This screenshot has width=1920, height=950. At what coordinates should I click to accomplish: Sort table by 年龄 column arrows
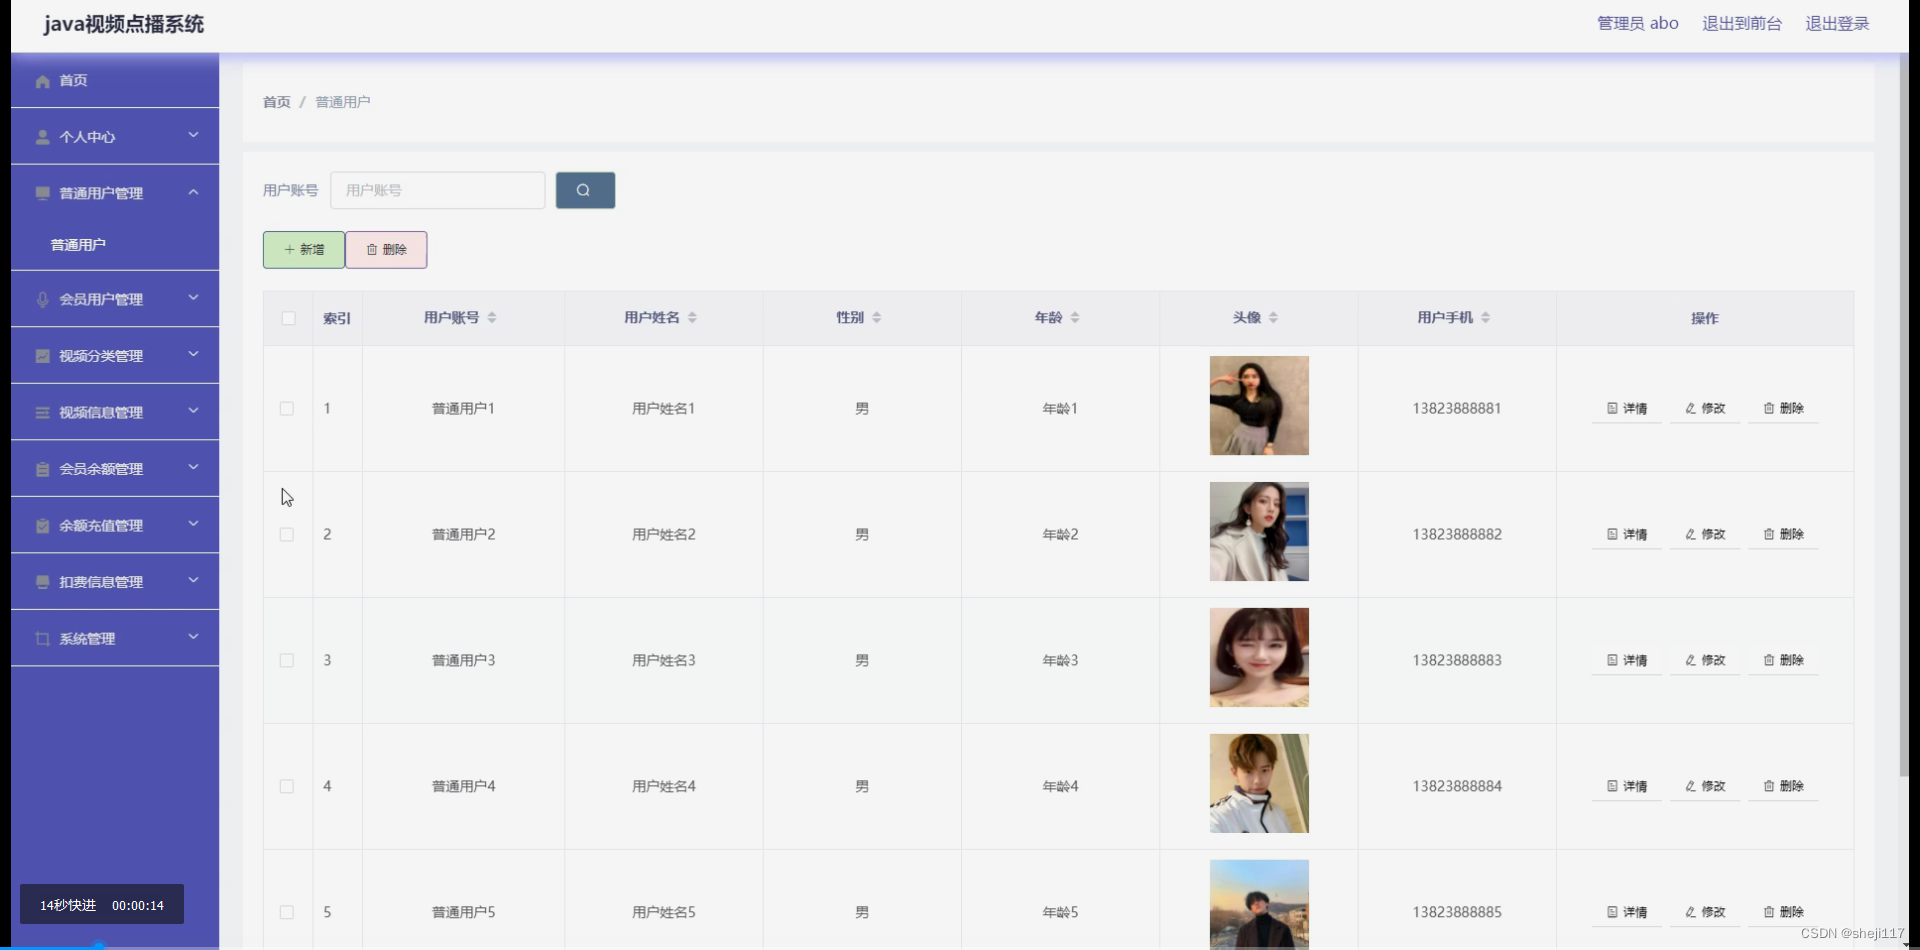click(x=1075, y=317)
